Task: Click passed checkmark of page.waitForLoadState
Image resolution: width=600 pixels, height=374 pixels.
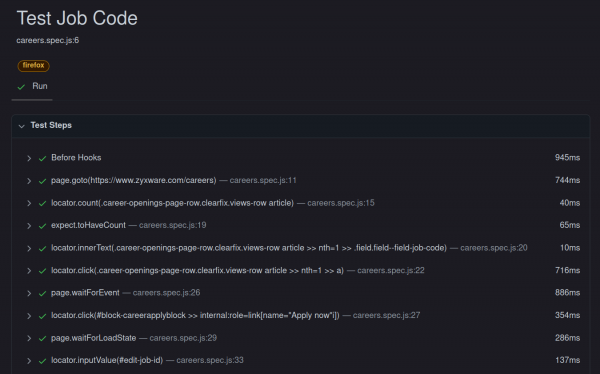Action: 42,338
